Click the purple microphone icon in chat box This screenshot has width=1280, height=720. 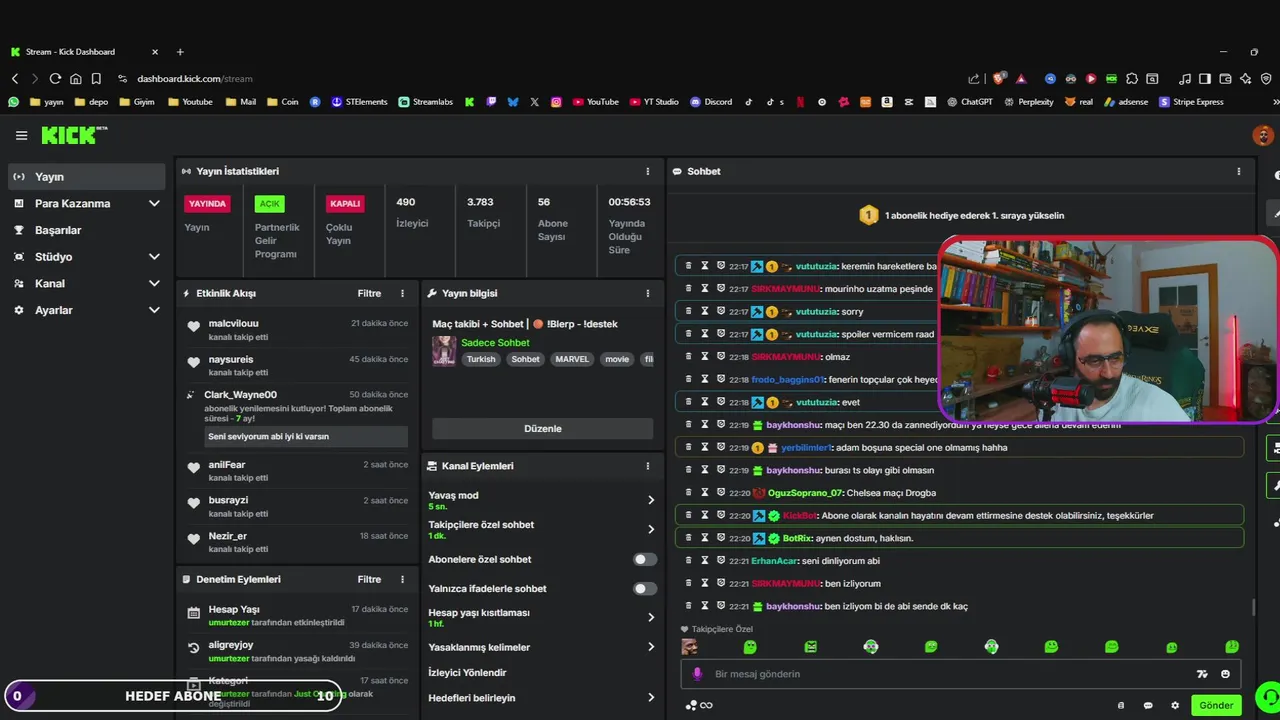pyautogui.click(x=697, y=674)
